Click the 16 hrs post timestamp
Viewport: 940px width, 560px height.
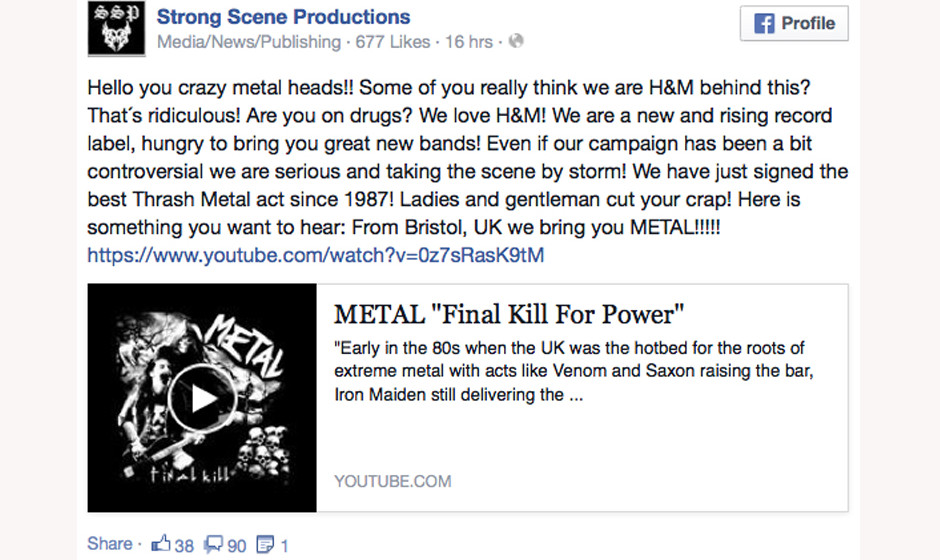pos(469,42)
